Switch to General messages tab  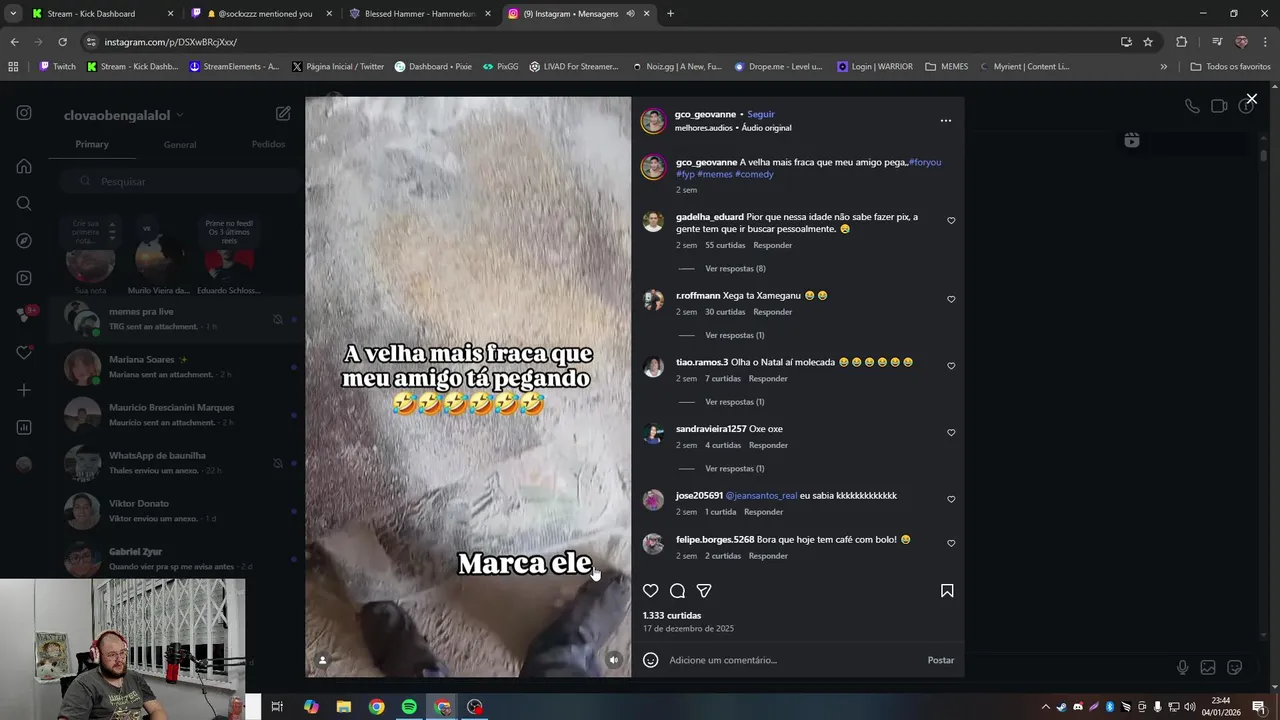180,144
